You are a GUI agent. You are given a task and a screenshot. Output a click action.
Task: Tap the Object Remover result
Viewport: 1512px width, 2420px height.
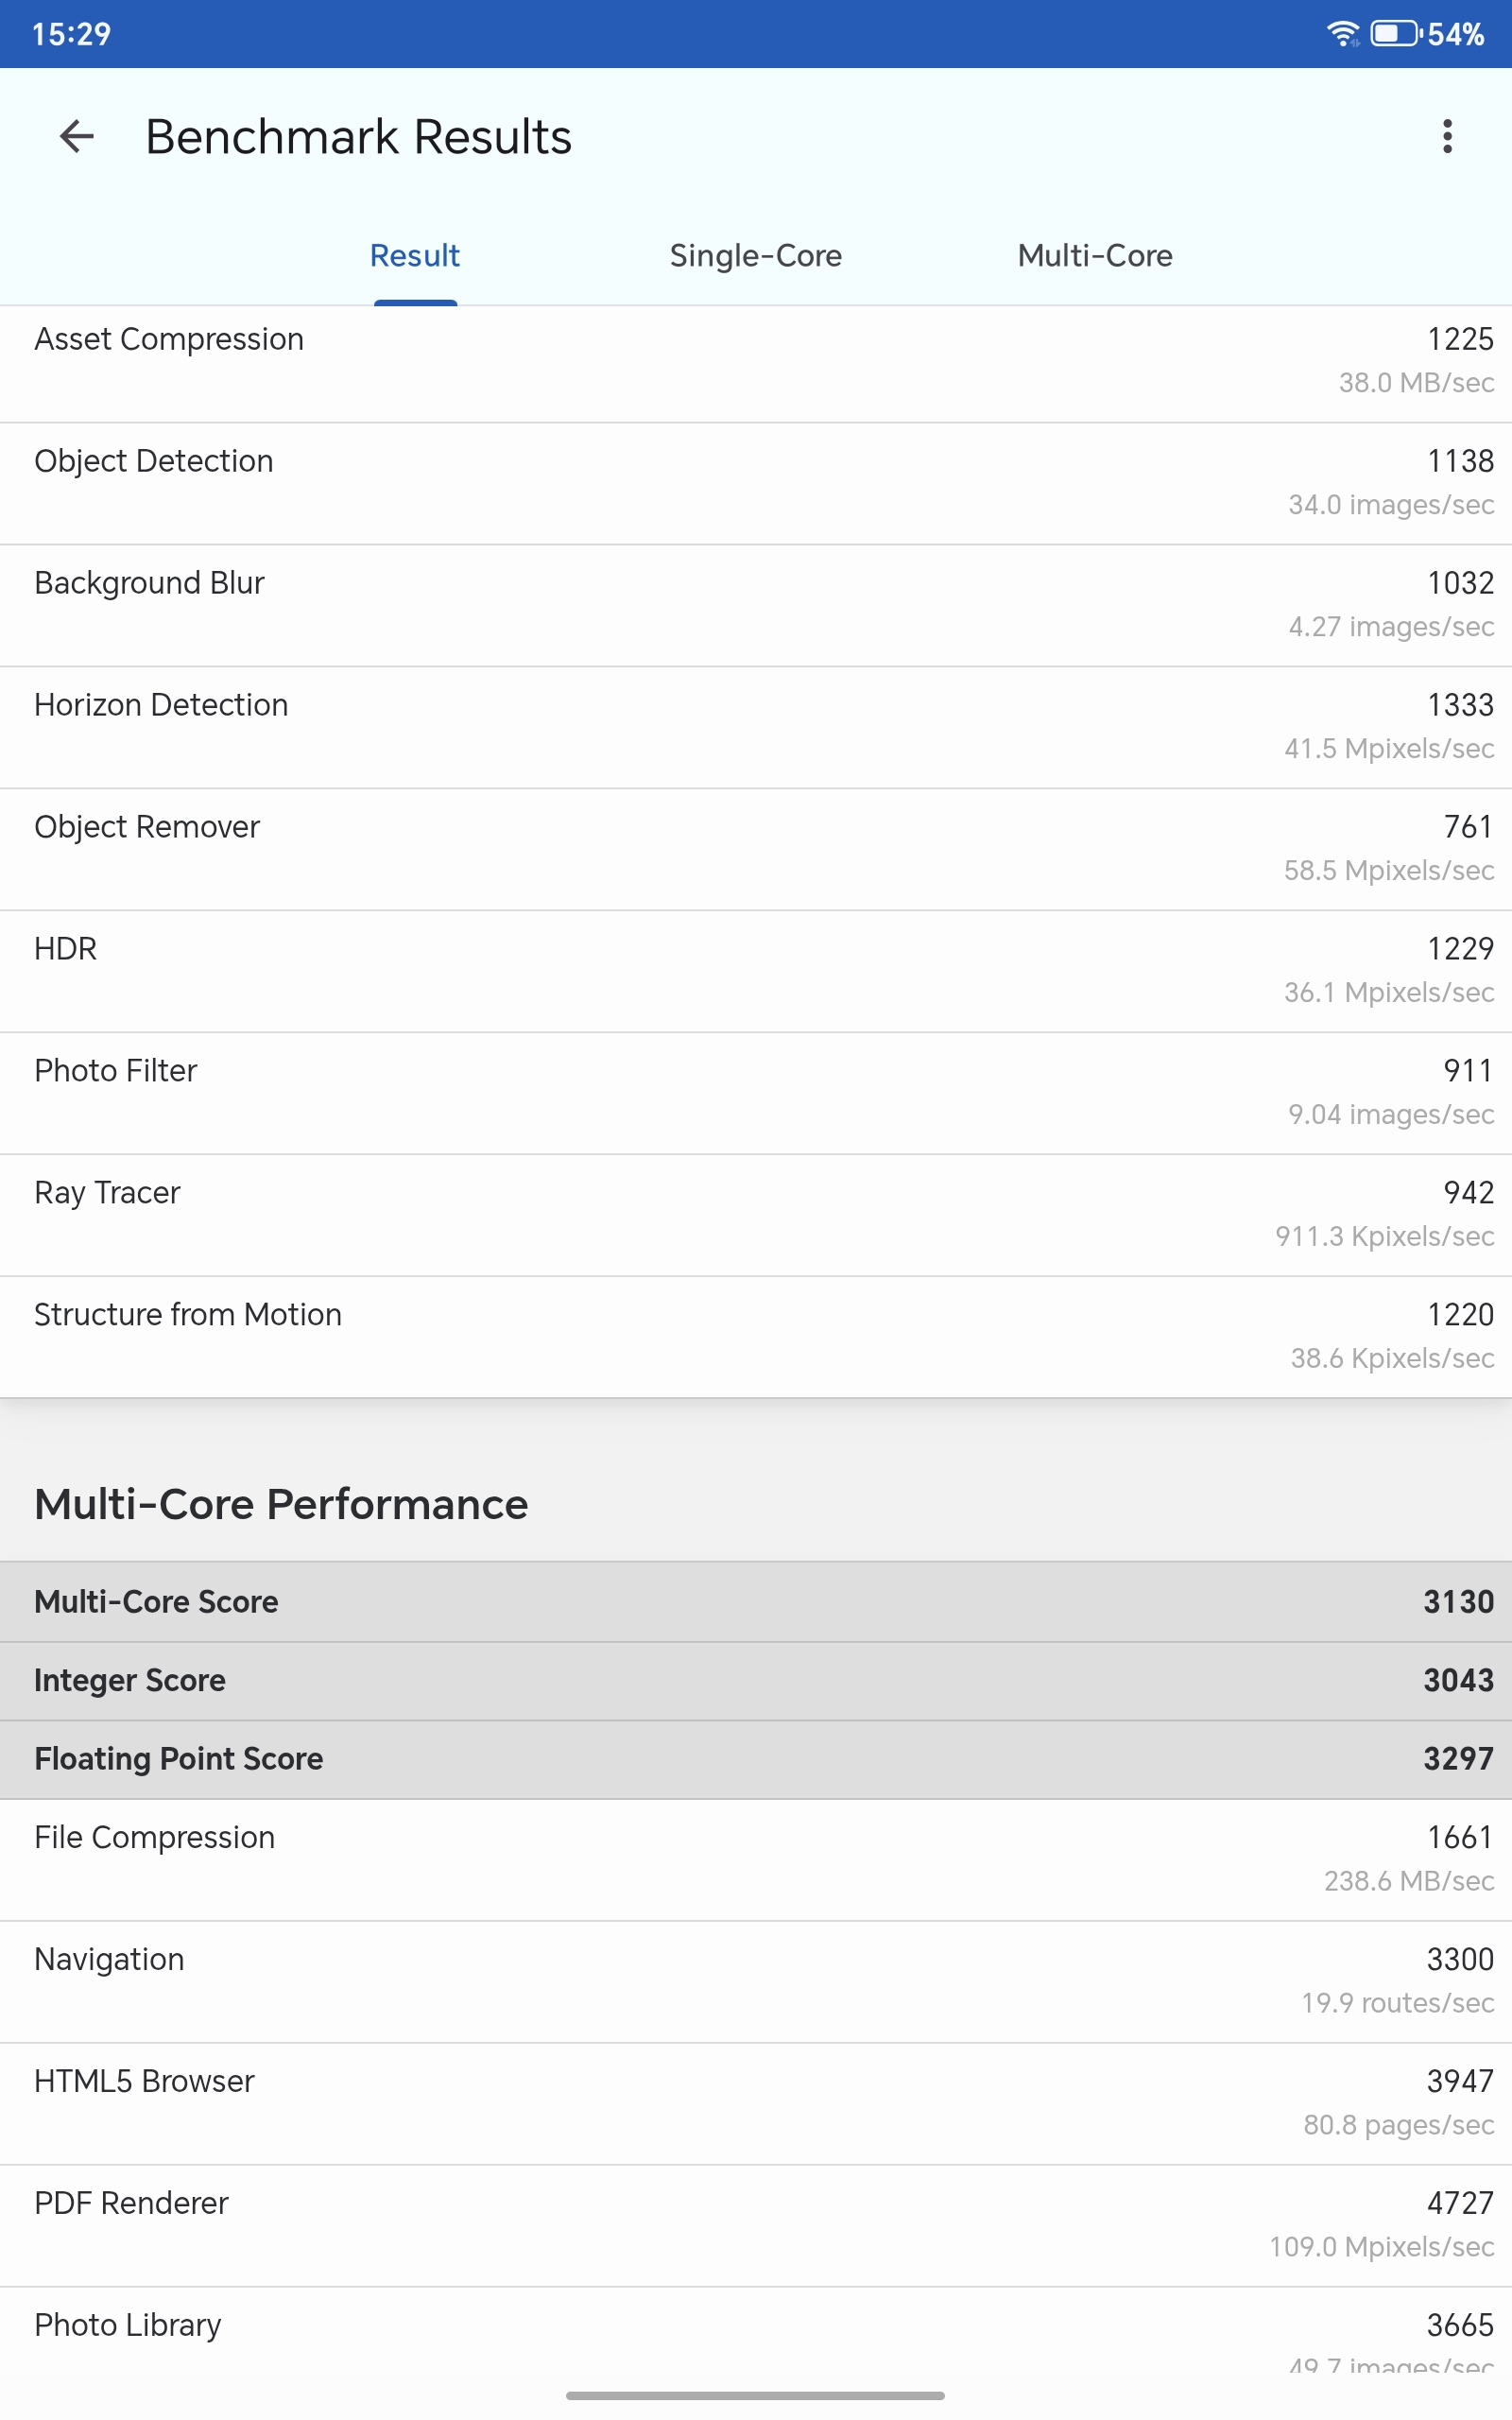(x=756, y=849)
